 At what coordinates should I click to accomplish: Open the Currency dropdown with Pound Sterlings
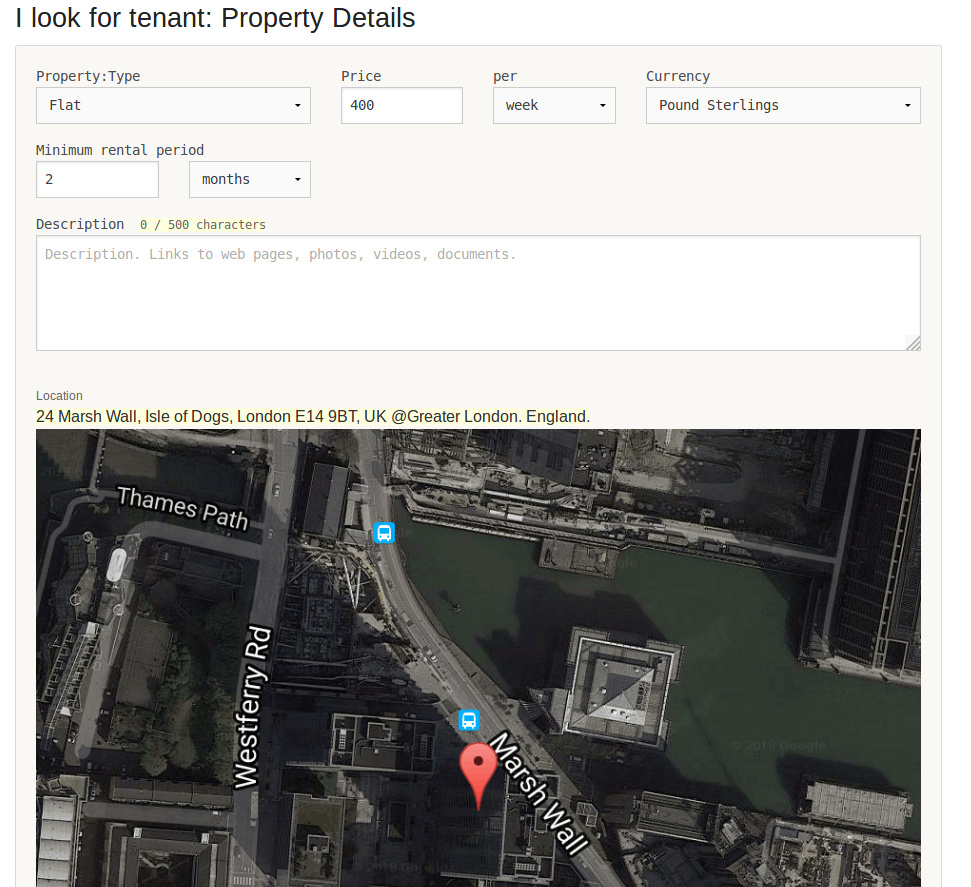coord(782,106)
